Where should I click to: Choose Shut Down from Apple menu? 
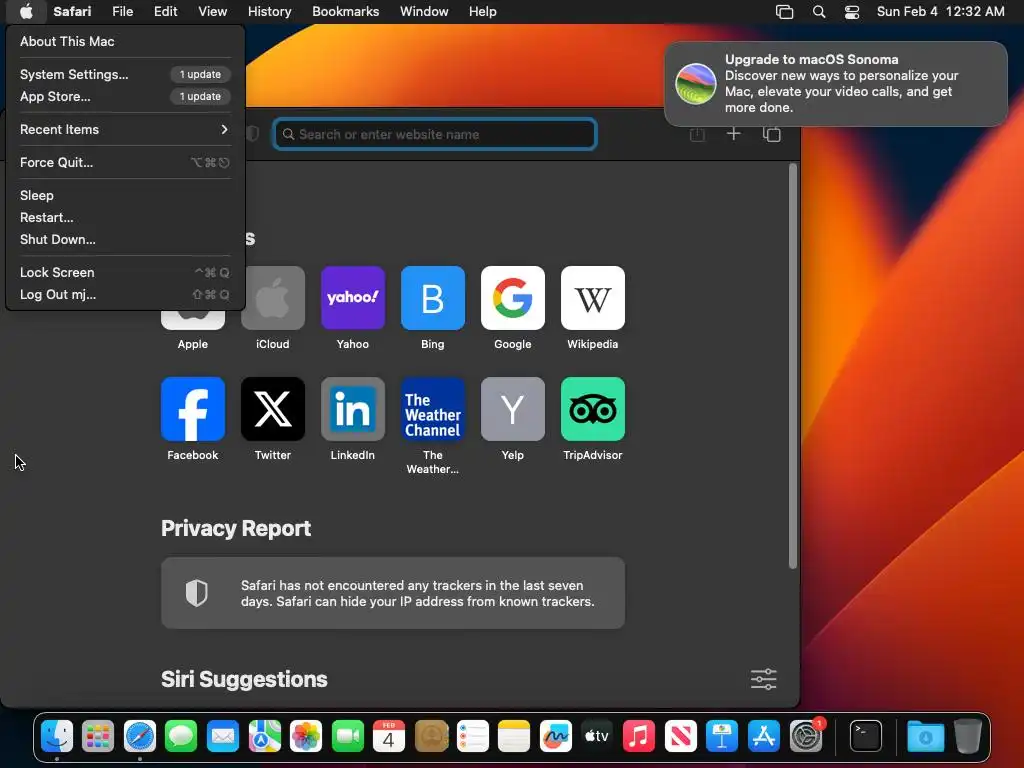[125, 239]
